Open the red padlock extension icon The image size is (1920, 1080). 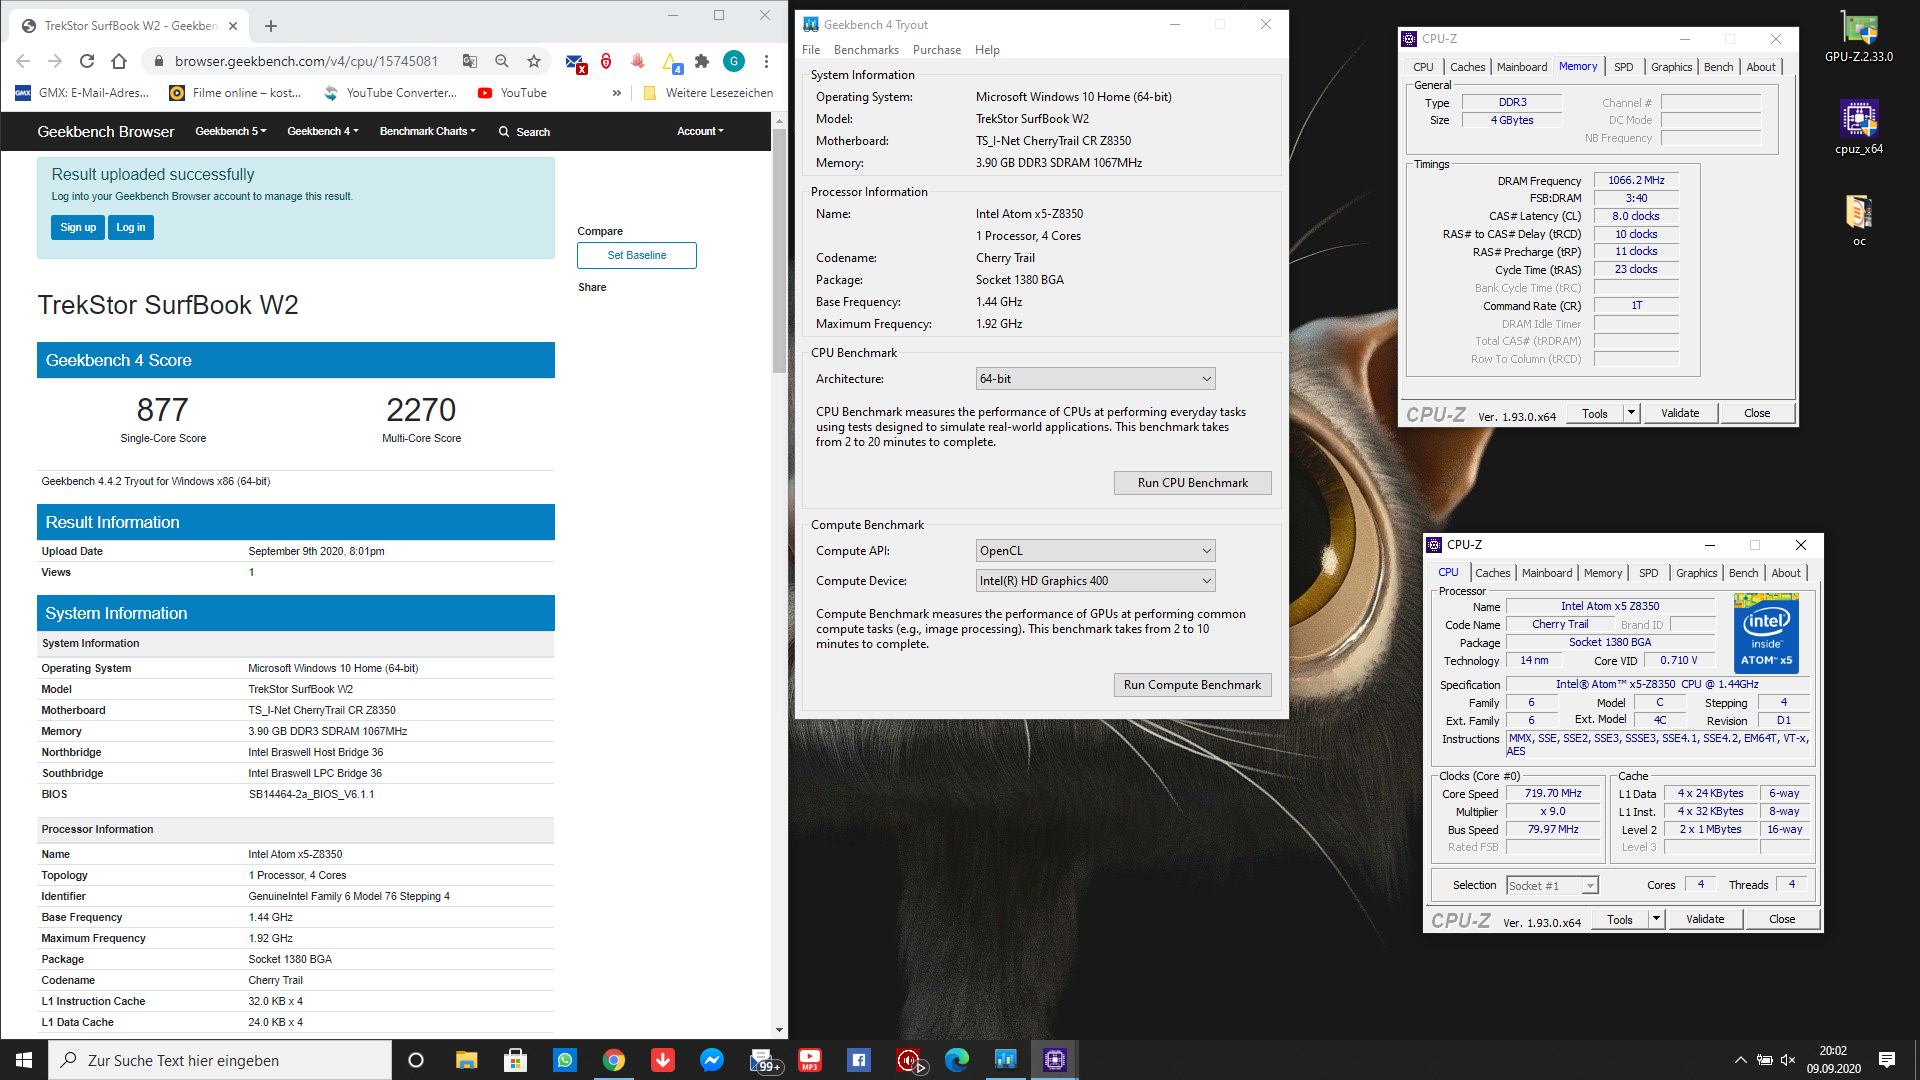click(x=606, y=61)
